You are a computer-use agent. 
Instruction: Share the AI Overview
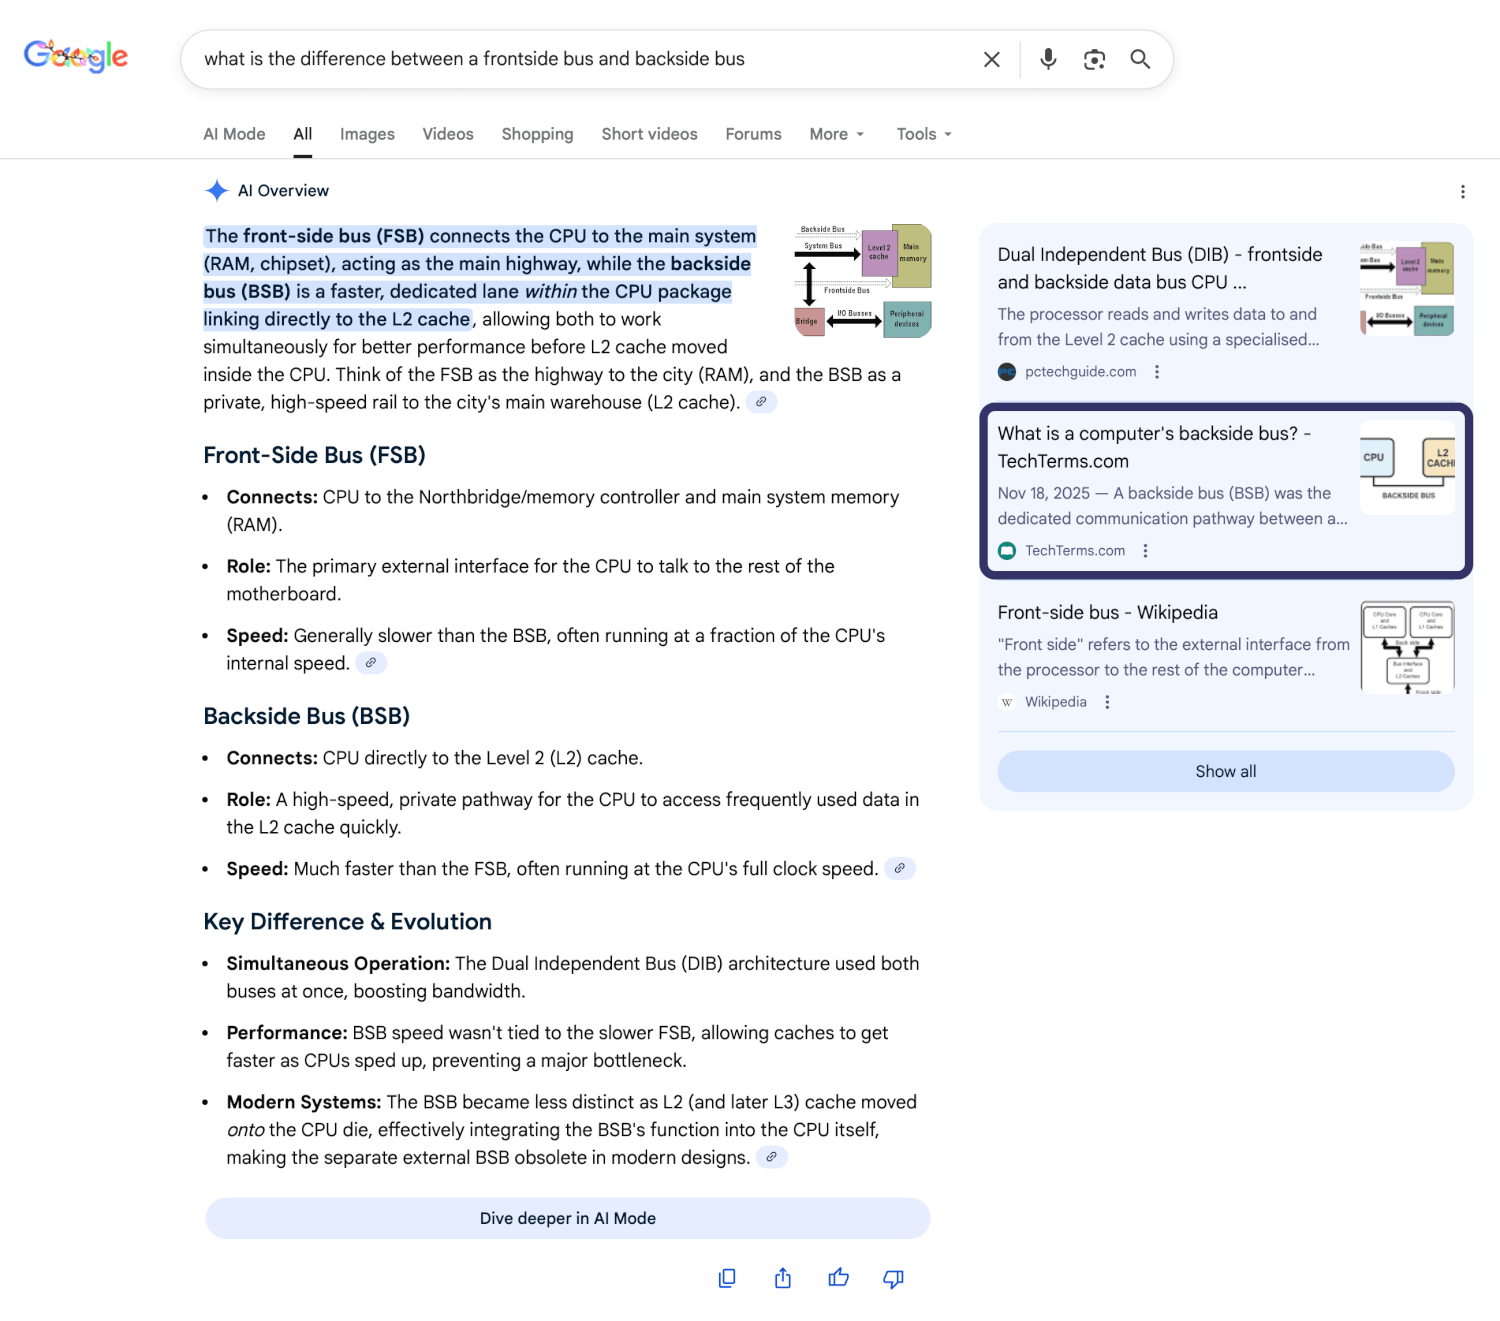[782, 1278]
